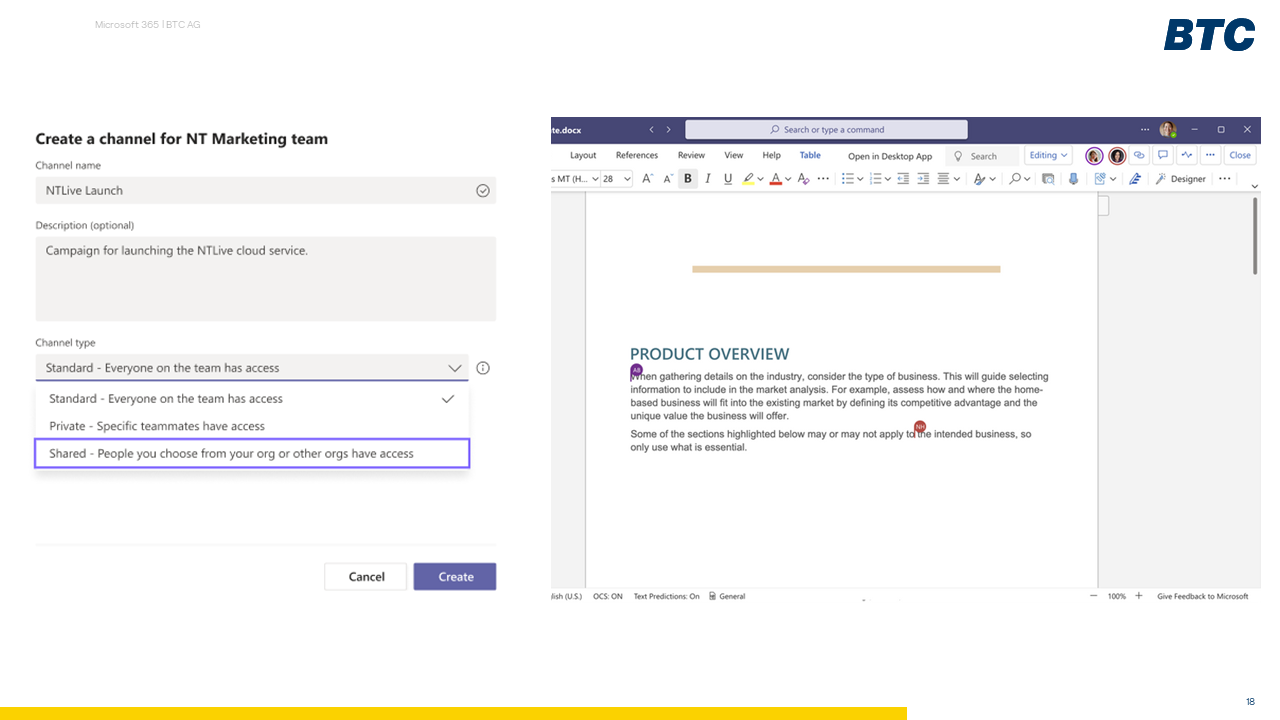
Task: Expand numbering style dropdown arrow
Action: coord(888,180)
